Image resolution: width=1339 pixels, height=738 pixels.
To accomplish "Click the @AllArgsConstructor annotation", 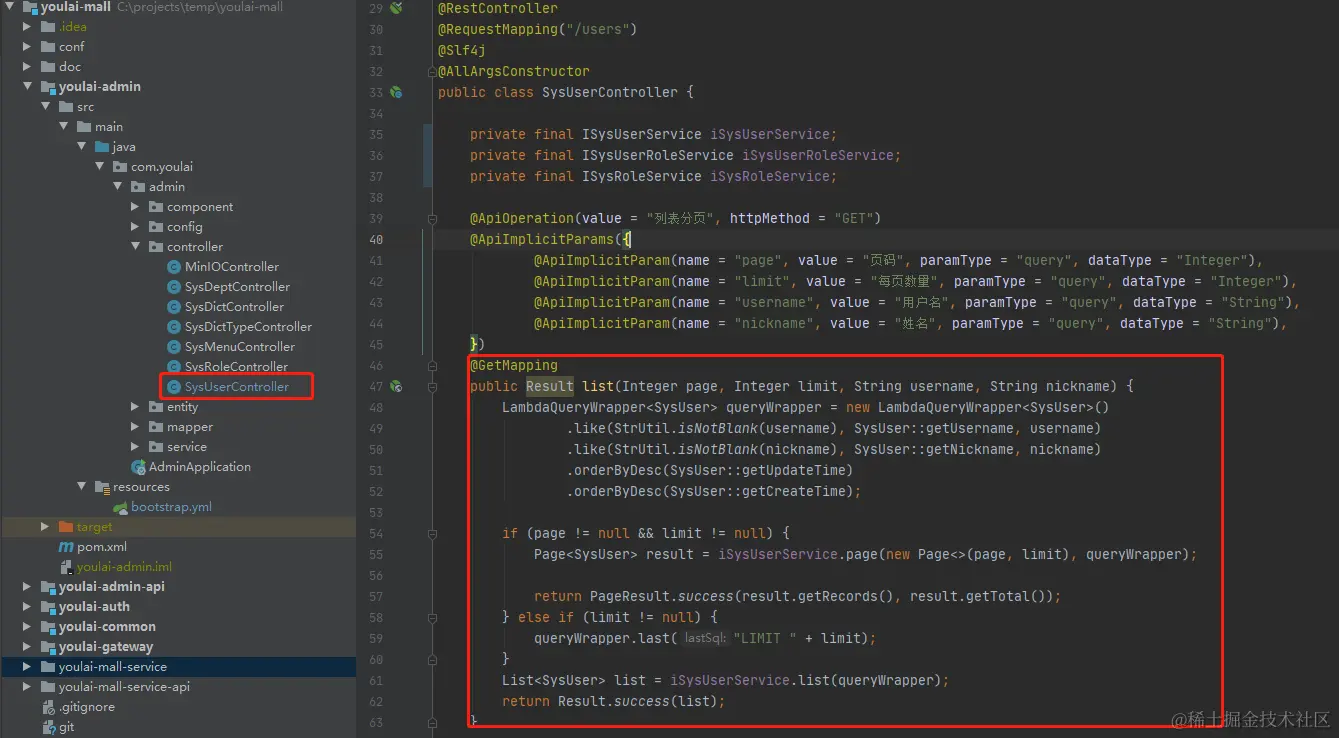I will pyautogui.click(x=514, y=71).
